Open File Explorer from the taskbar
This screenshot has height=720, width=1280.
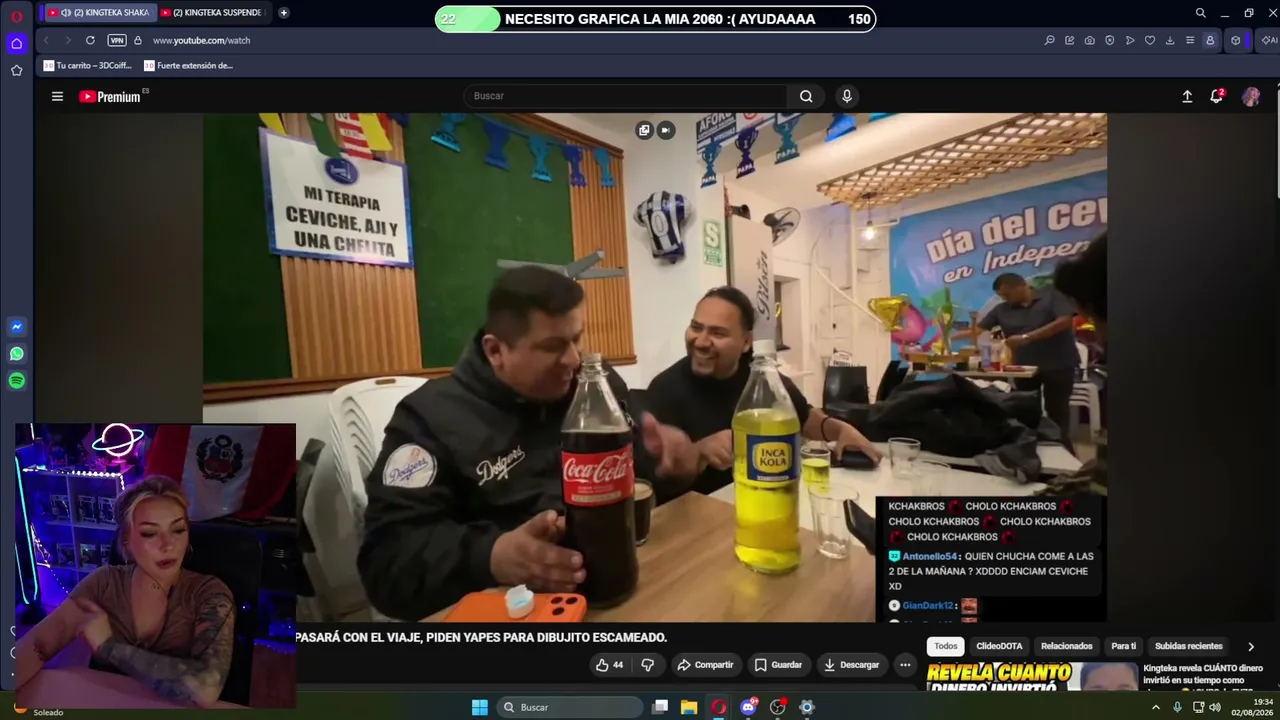click(x=689, y=707)
